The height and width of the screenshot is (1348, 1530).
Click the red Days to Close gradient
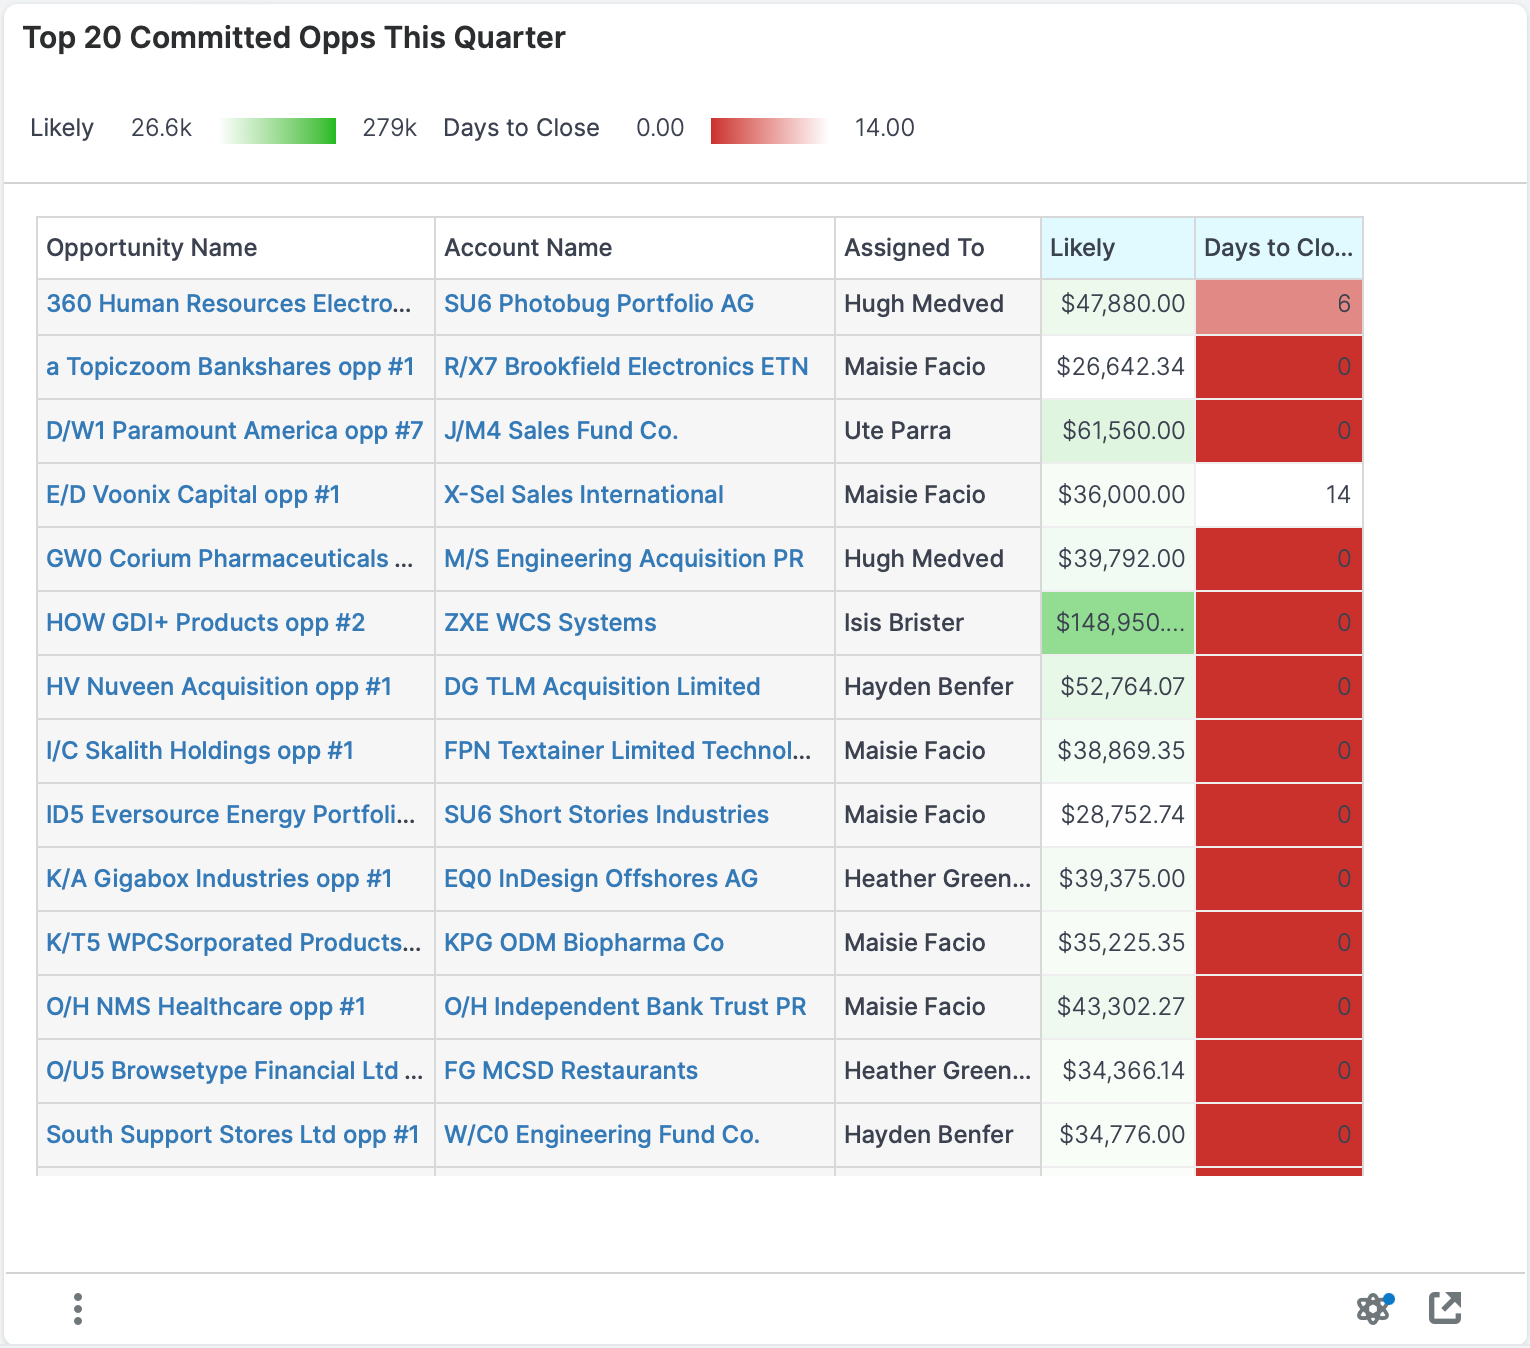[x=769, y=130]
